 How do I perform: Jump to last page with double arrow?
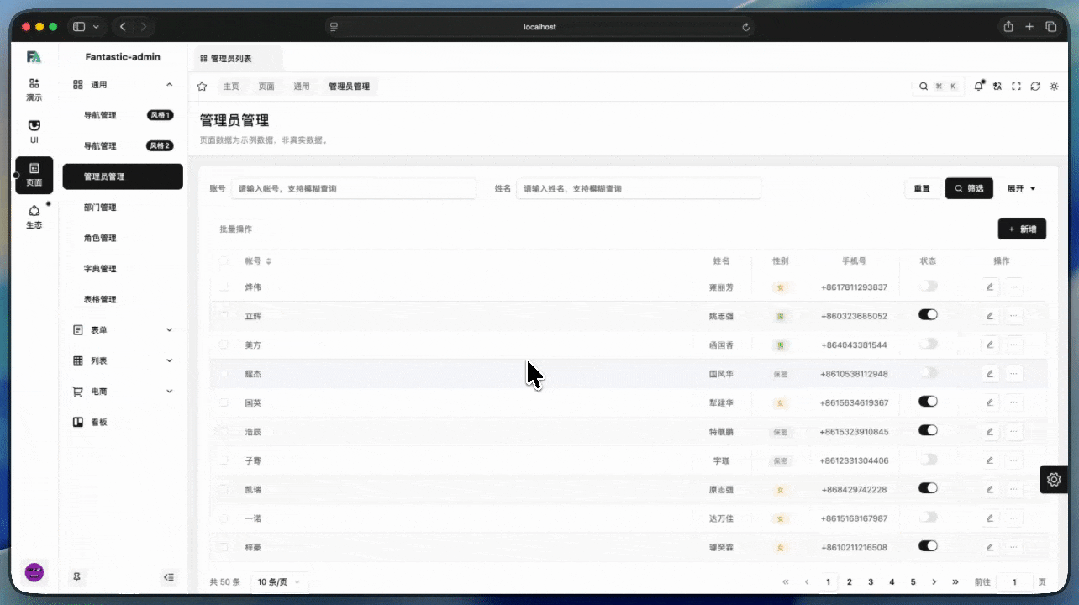955,582
